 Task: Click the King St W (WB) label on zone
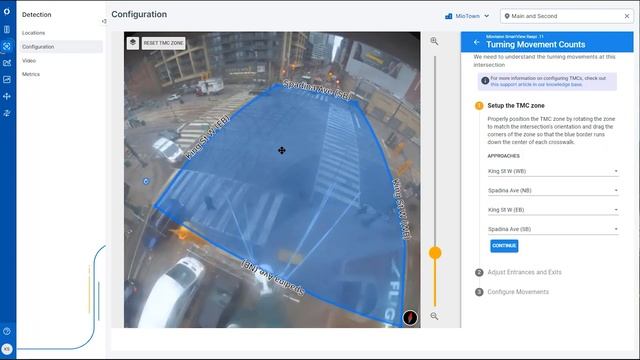[x=402, y=209]
